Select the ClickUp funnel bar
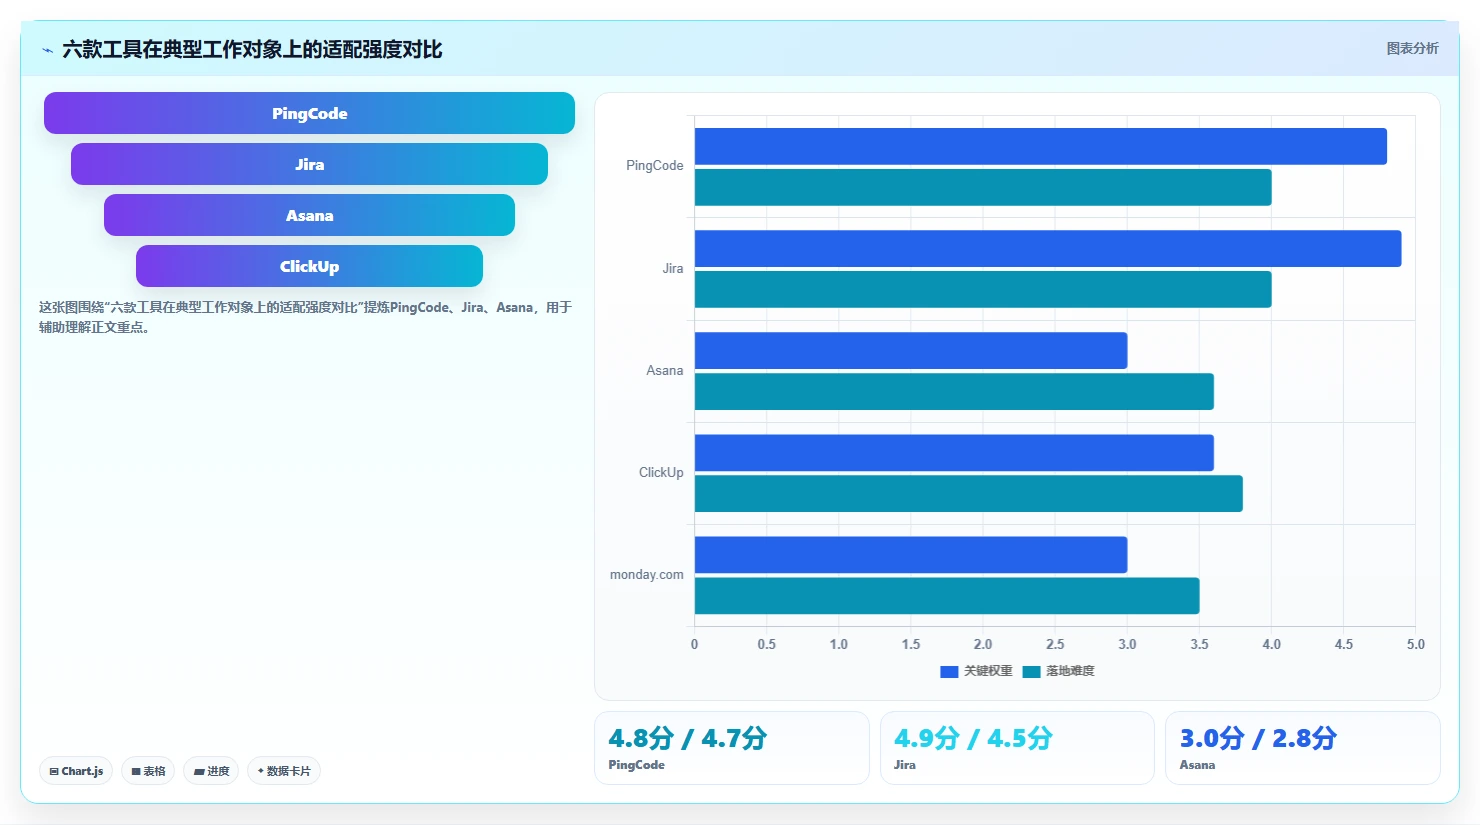This screenshot has width=1480, height=825. click(309, 266)
